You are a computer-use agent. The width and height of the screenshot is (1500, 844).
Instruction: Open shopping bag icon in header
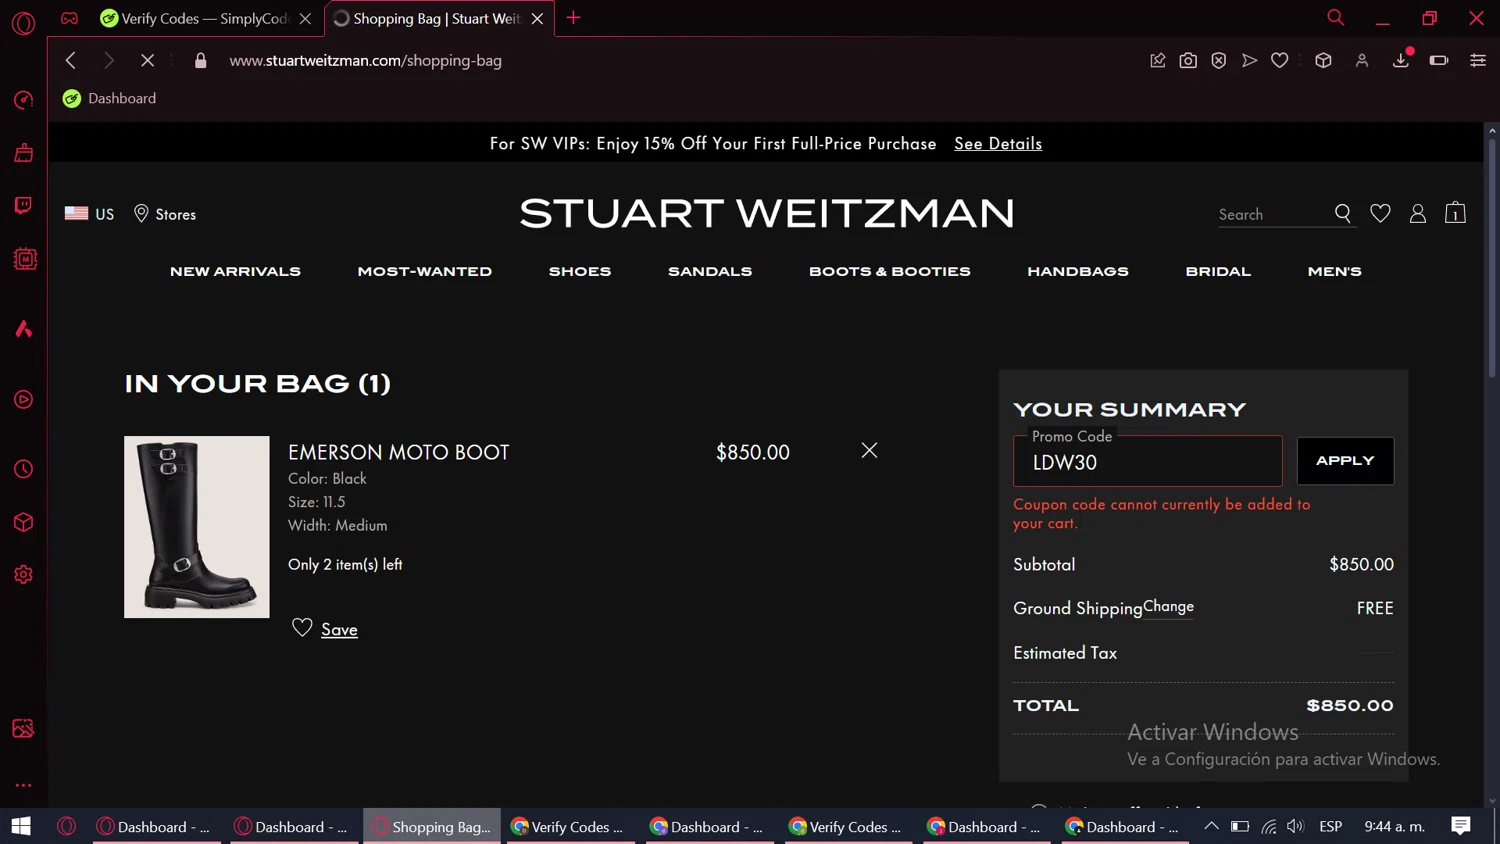point(1455,212)
